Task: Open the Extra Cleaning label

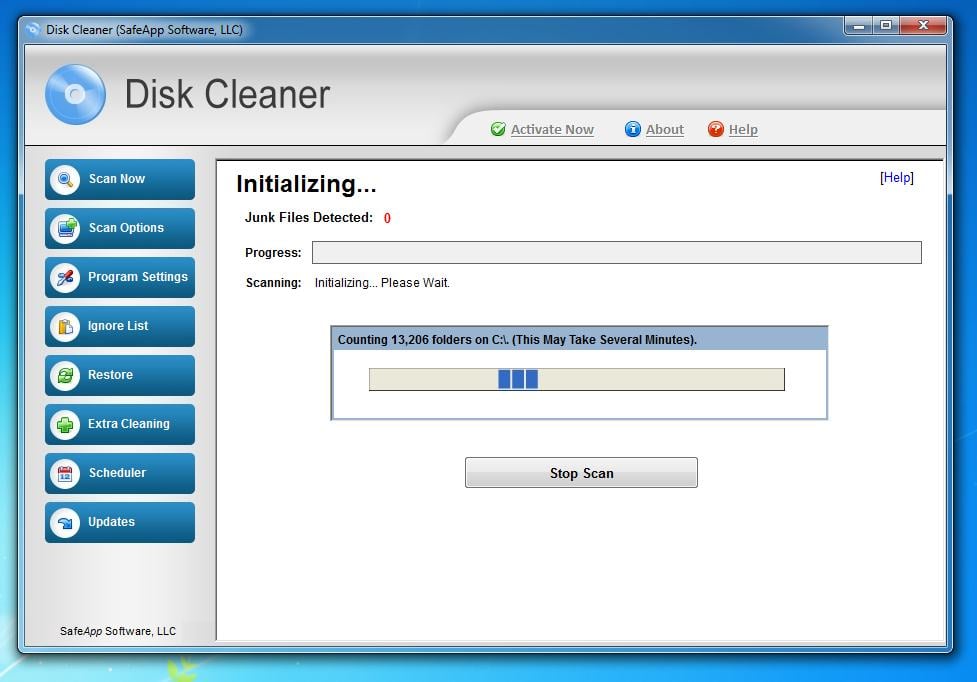Action: point(128,424)
